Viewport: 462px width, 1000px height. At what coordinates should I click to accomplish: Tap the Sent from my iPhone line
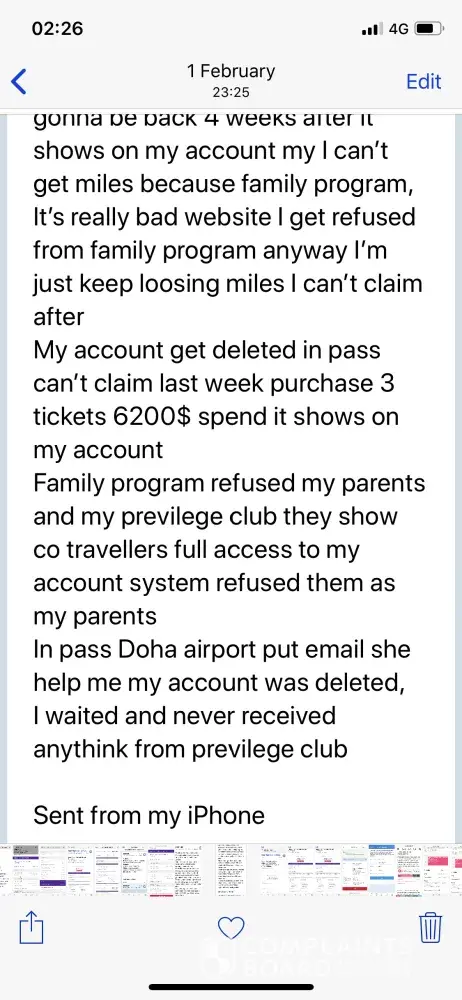point(149,815)
